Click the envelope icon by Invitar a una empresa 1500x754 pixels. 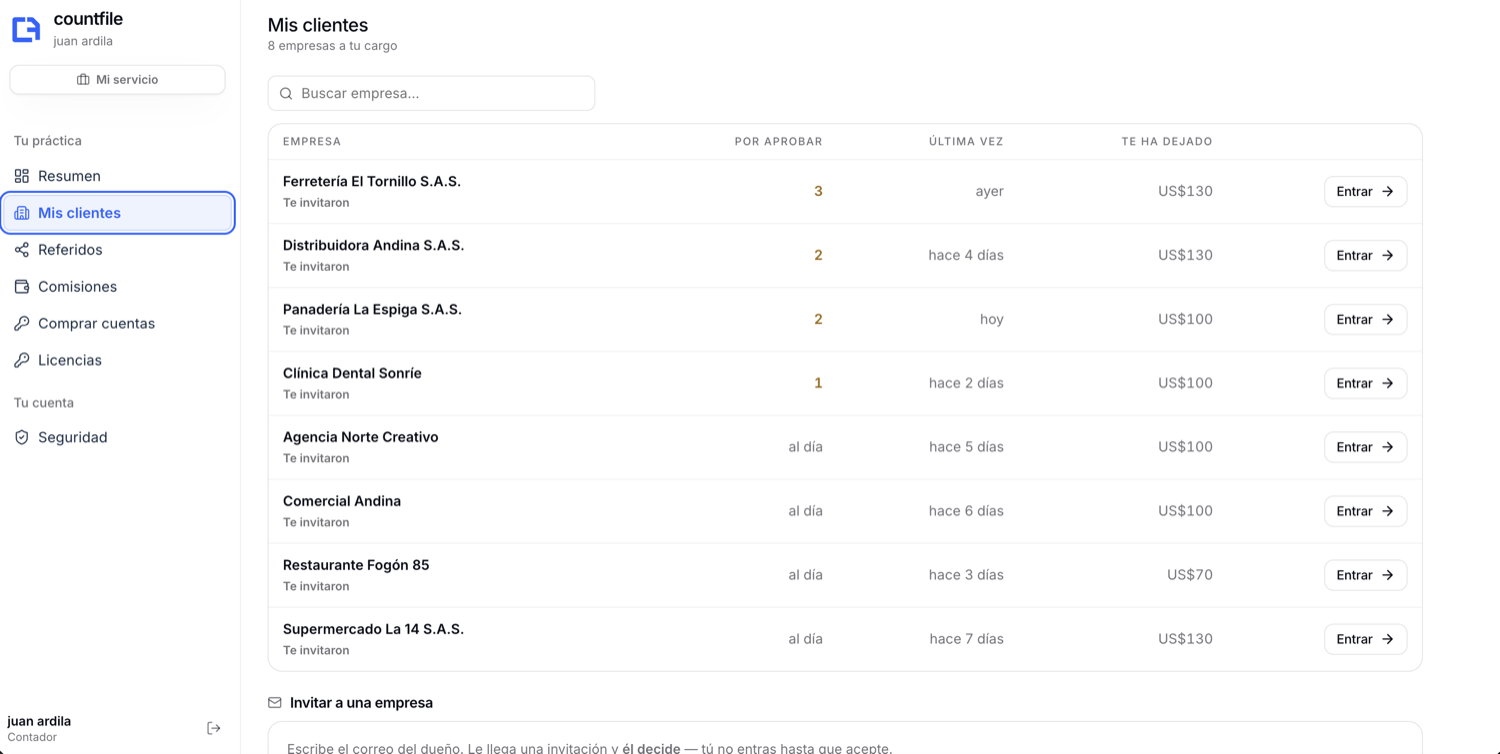[275, 703]
